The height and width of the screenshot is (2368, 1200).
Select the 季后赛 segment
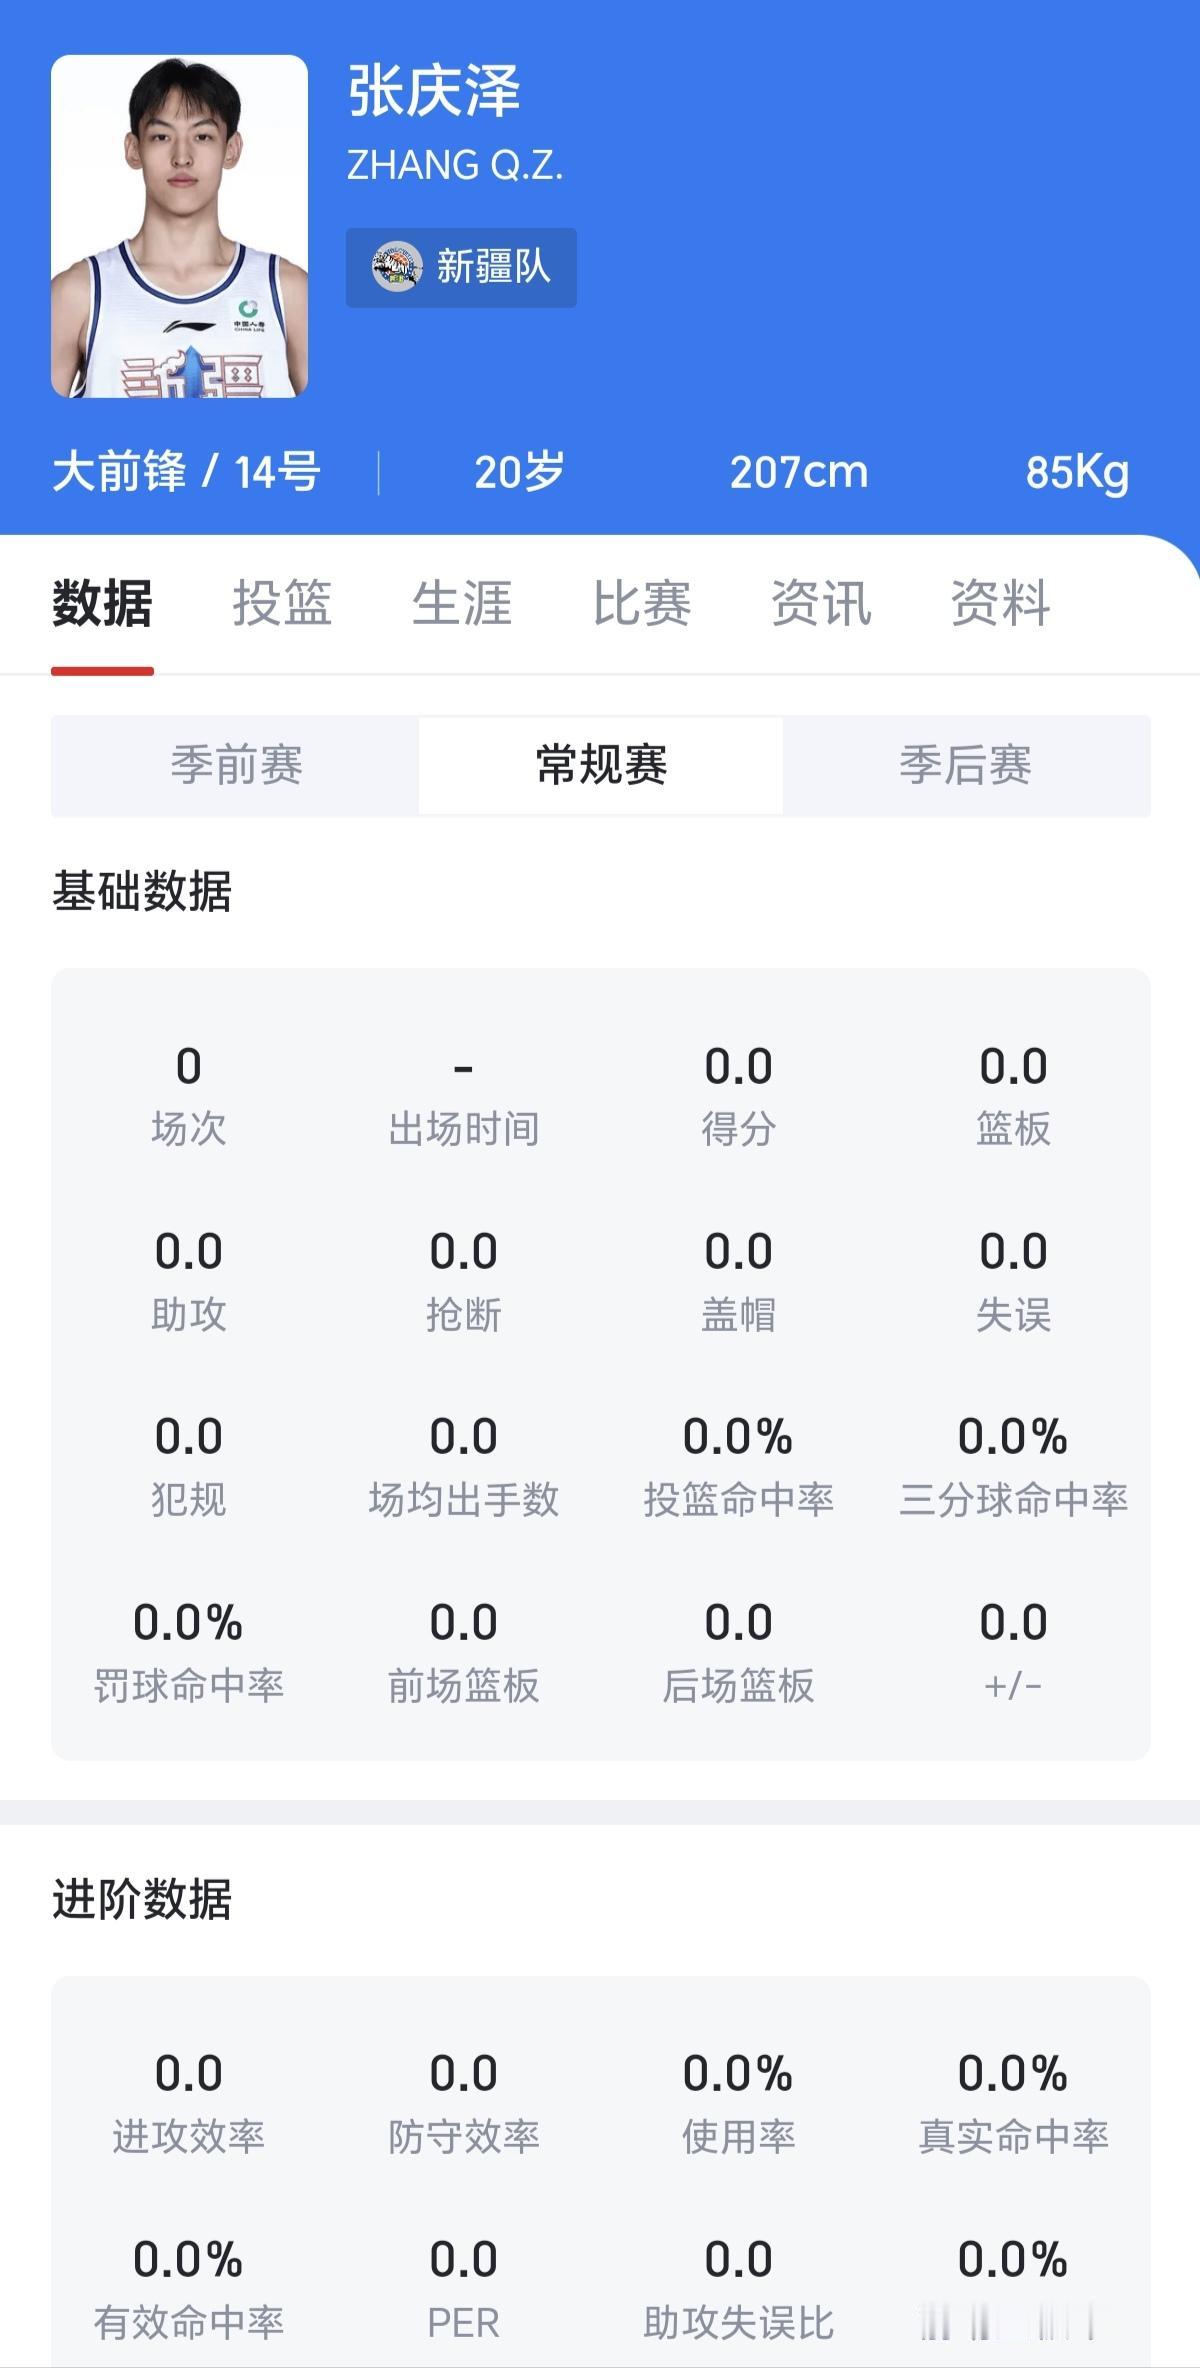966,765
